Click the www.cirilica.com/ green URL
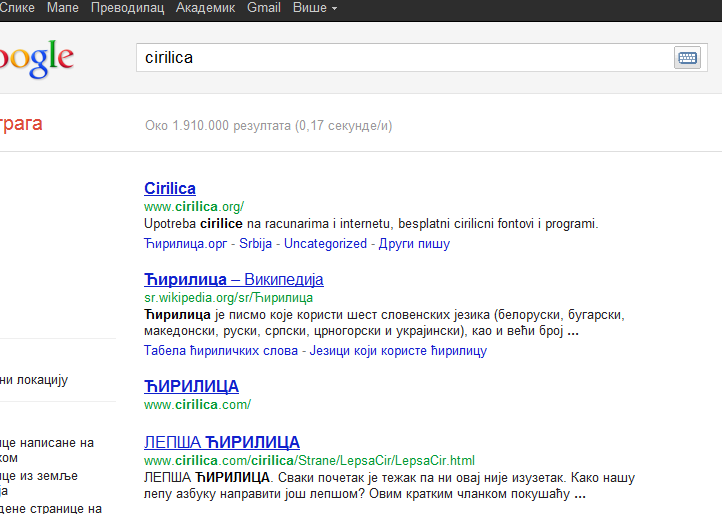Viewport: 722px width, 514px height. pyautogui.click(x=198, y=404)
